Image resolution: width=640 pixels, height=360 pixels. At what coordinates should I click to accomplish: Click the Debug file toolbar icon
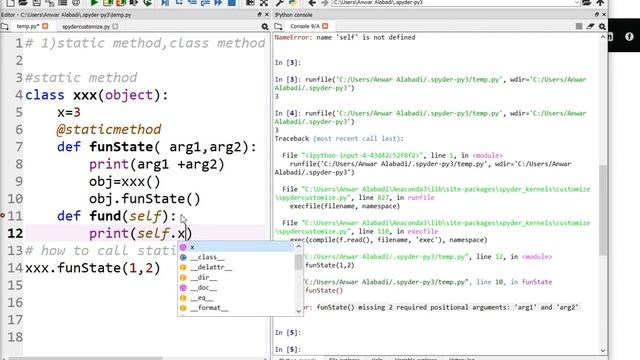pos(165,3)
